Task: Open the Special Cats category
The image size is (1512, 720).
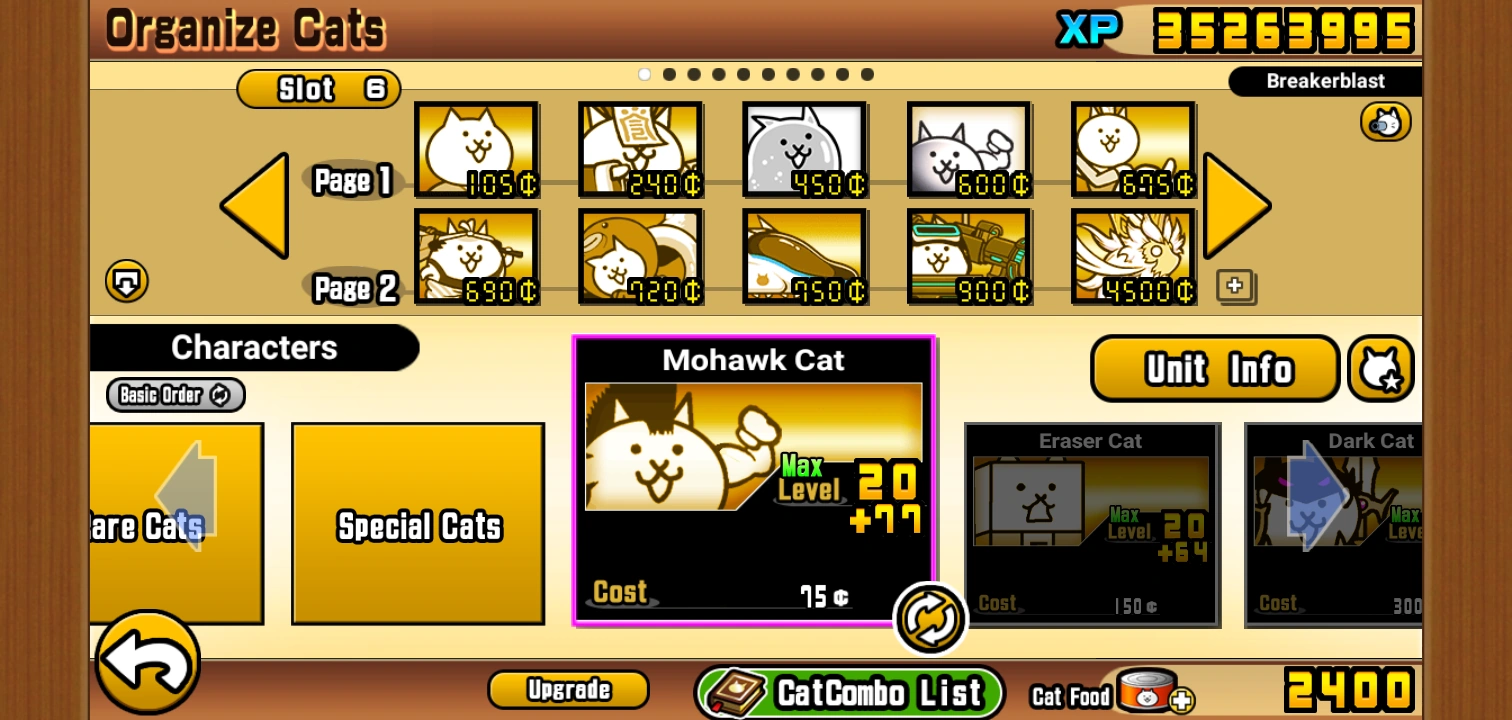Action: [x=418, y=524]
